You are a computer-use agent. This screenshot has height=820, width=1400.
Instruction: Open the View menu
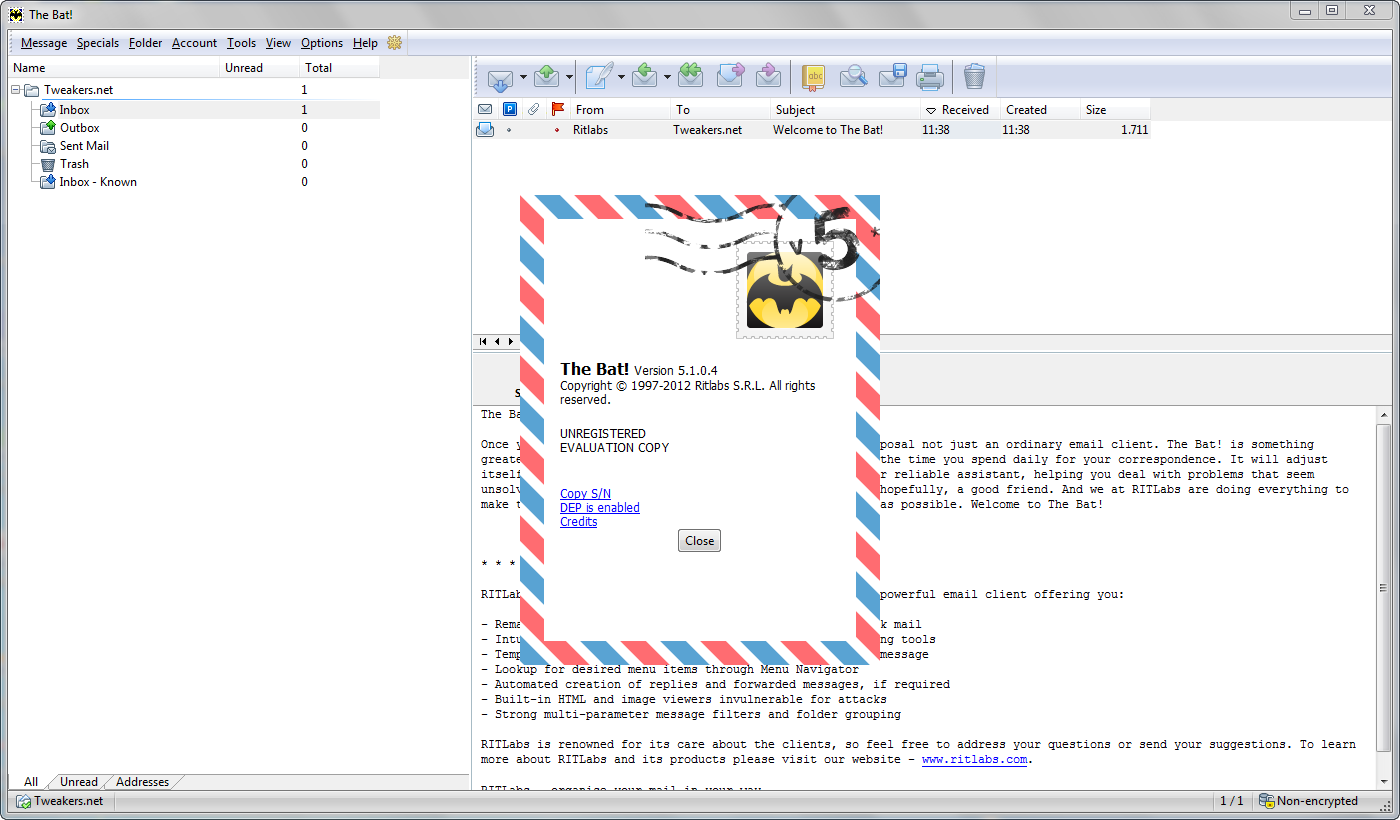(x=278, y=43)
